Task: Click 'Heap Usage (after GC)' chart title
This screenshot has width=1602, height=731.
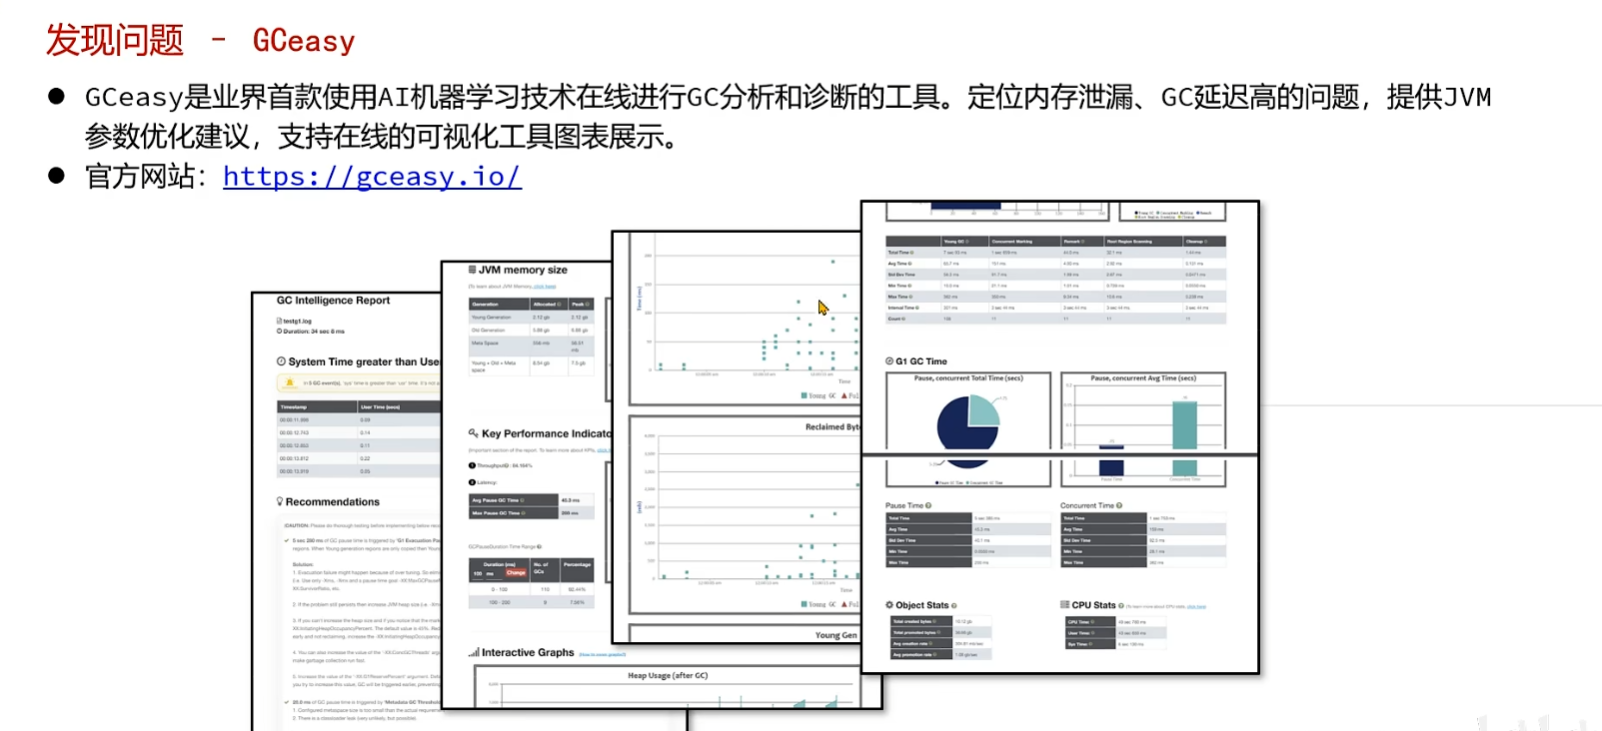Action: 667,676
